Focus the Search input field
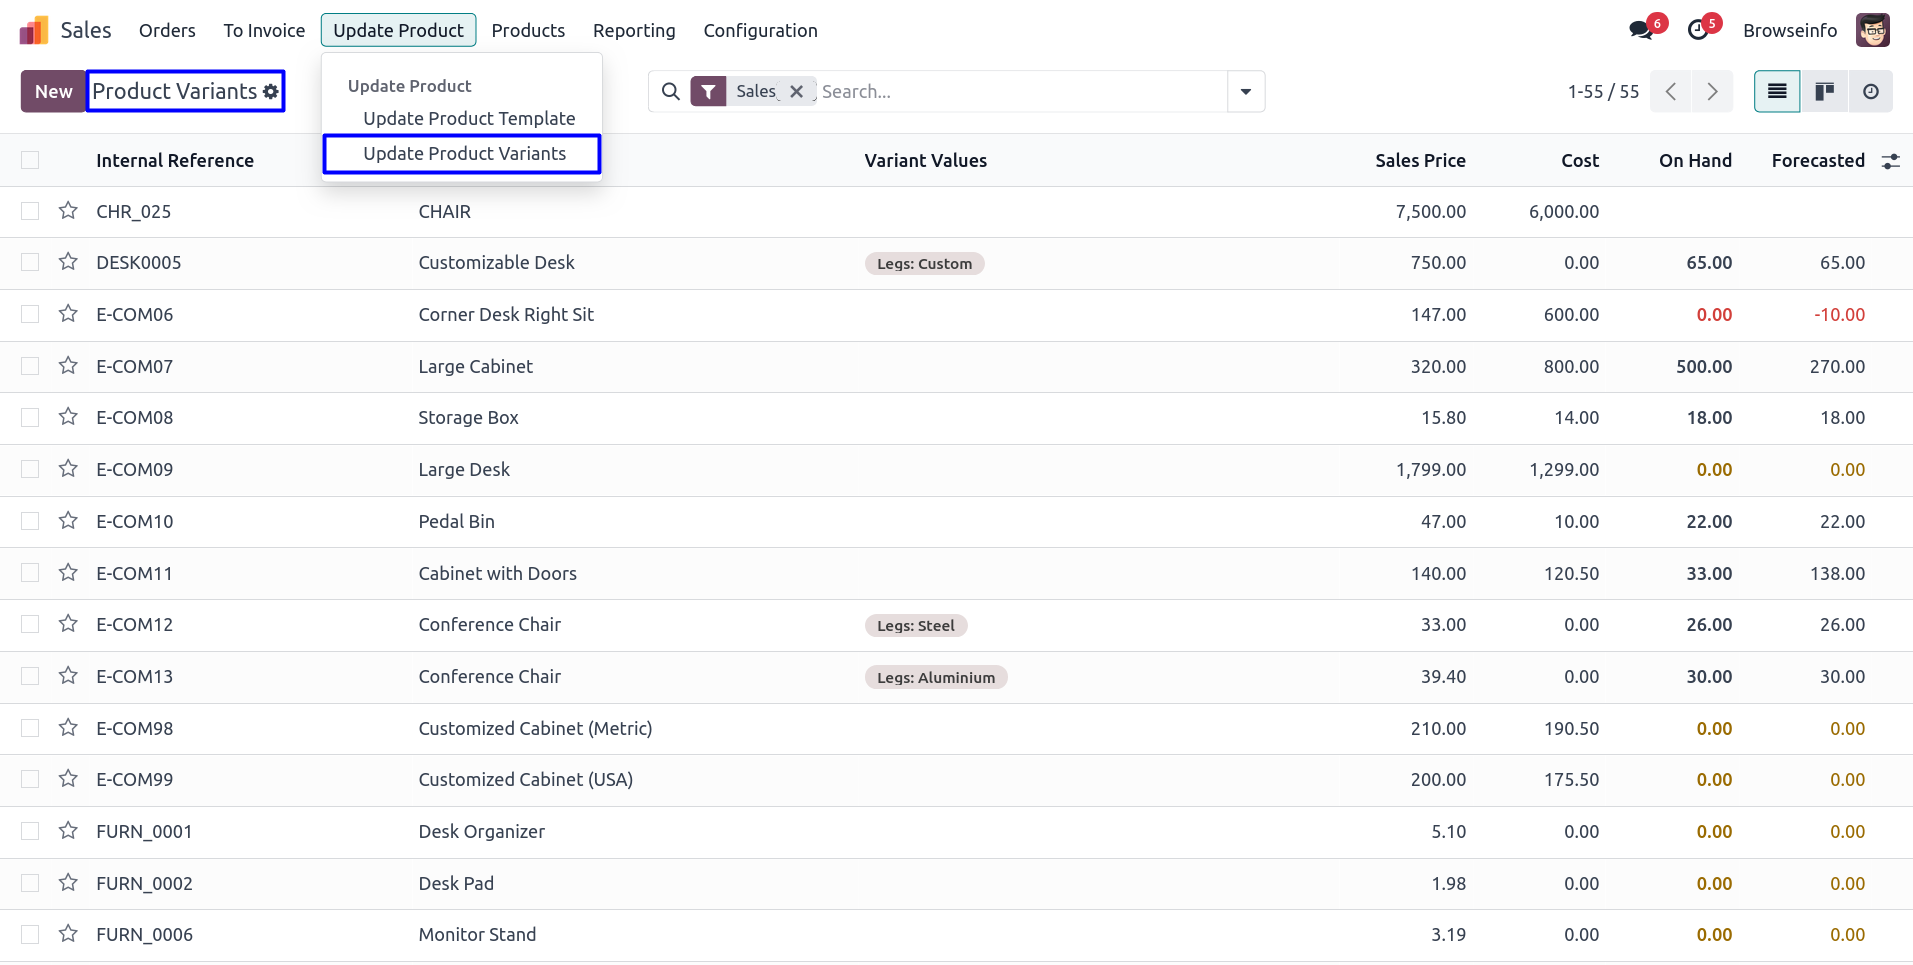This screenshot has height=965, width=1913. coord(1020,91)
